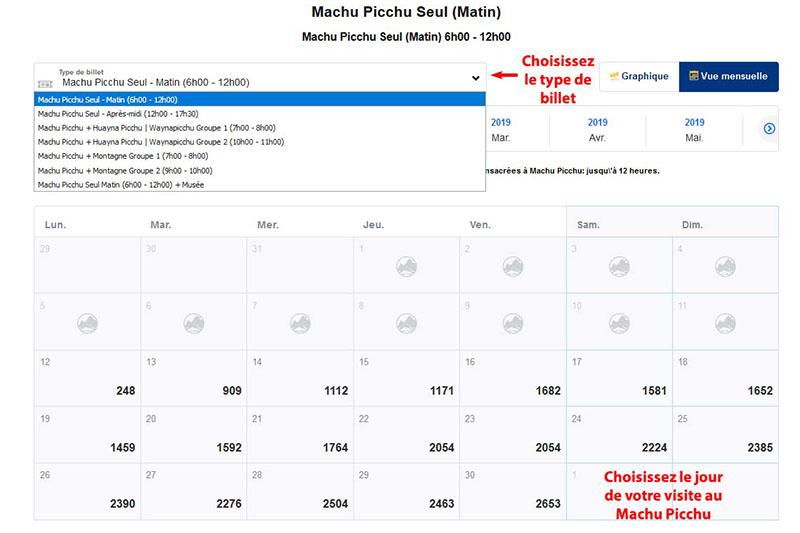Viewport: 800px width, 533px height.
Task: Click the mountain icon on day 2
Action: click(513, 267)
